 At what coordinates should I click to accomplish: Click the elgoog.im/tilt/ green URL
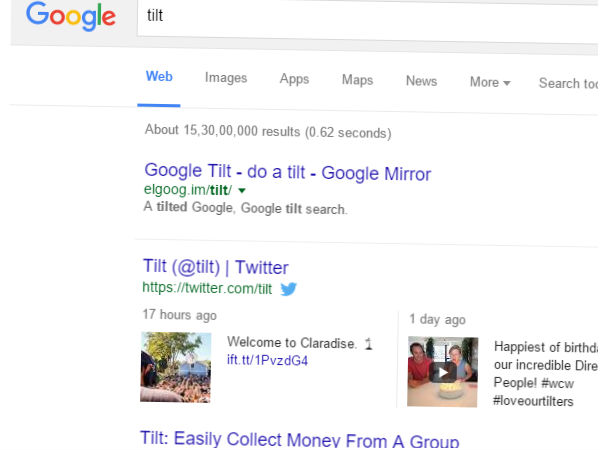[188, 190]
